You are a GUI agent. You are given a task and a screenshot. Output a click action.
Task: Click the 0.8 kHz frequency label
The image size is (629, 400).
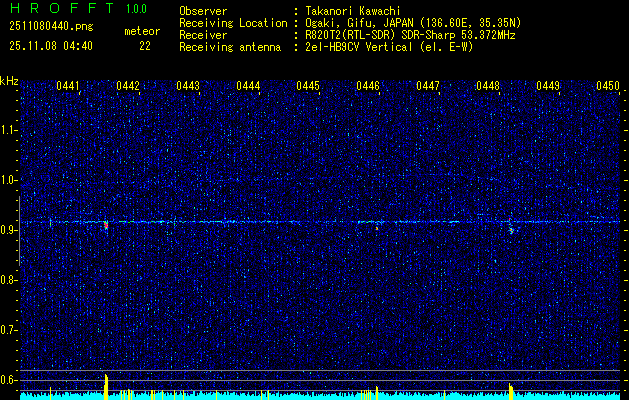[x=9, y=280]
